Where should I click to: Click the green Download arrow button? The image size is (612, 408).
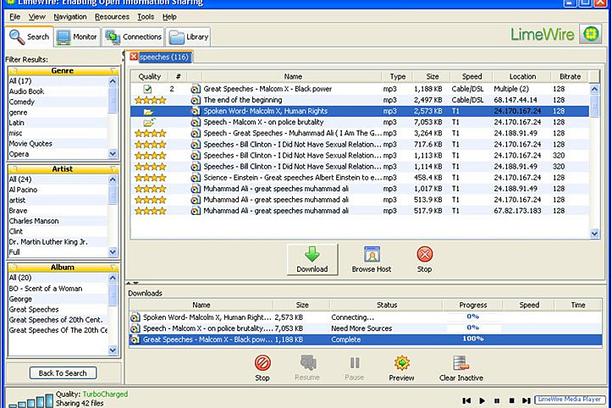[312, 259]
